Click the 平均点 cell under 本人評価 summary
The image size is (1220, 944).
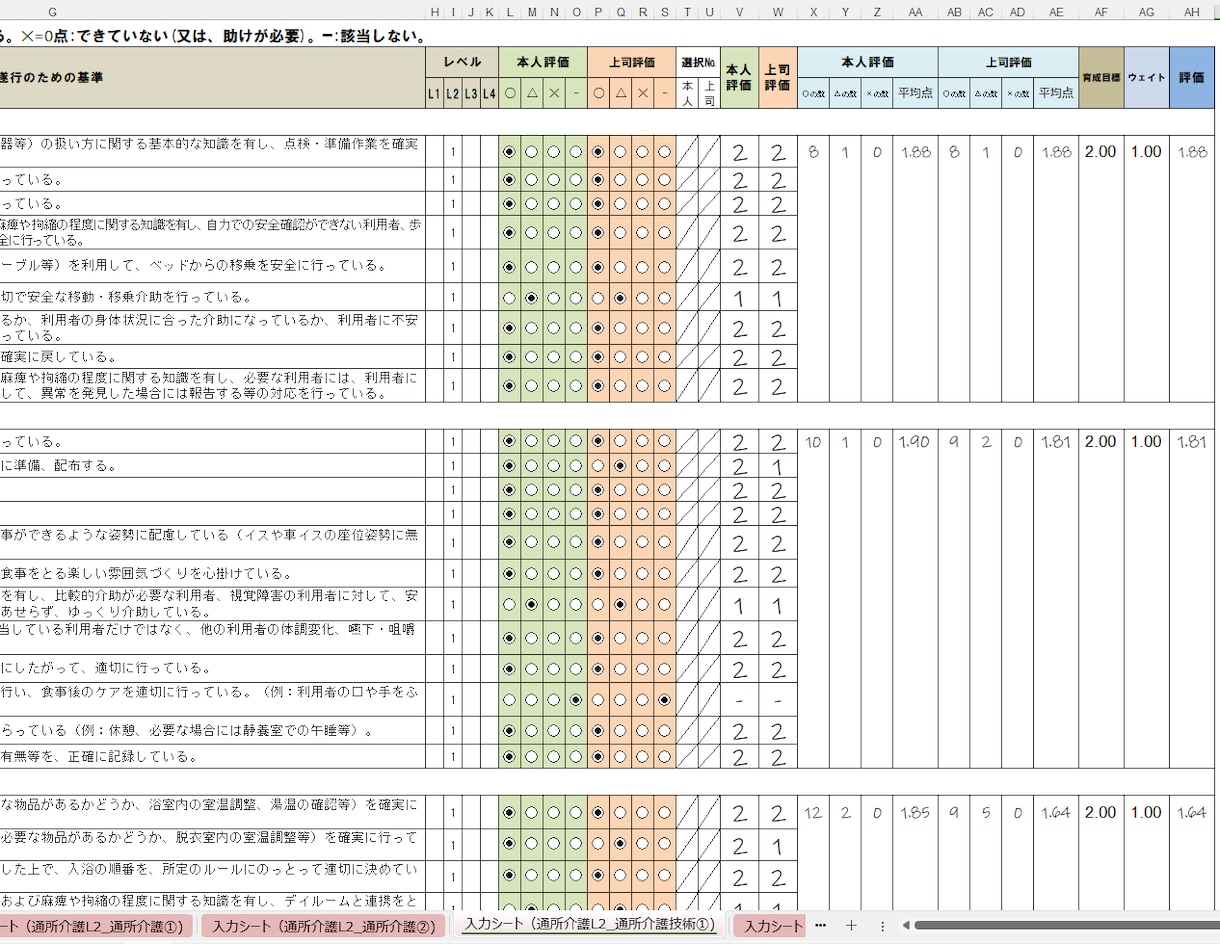[915, 93]
